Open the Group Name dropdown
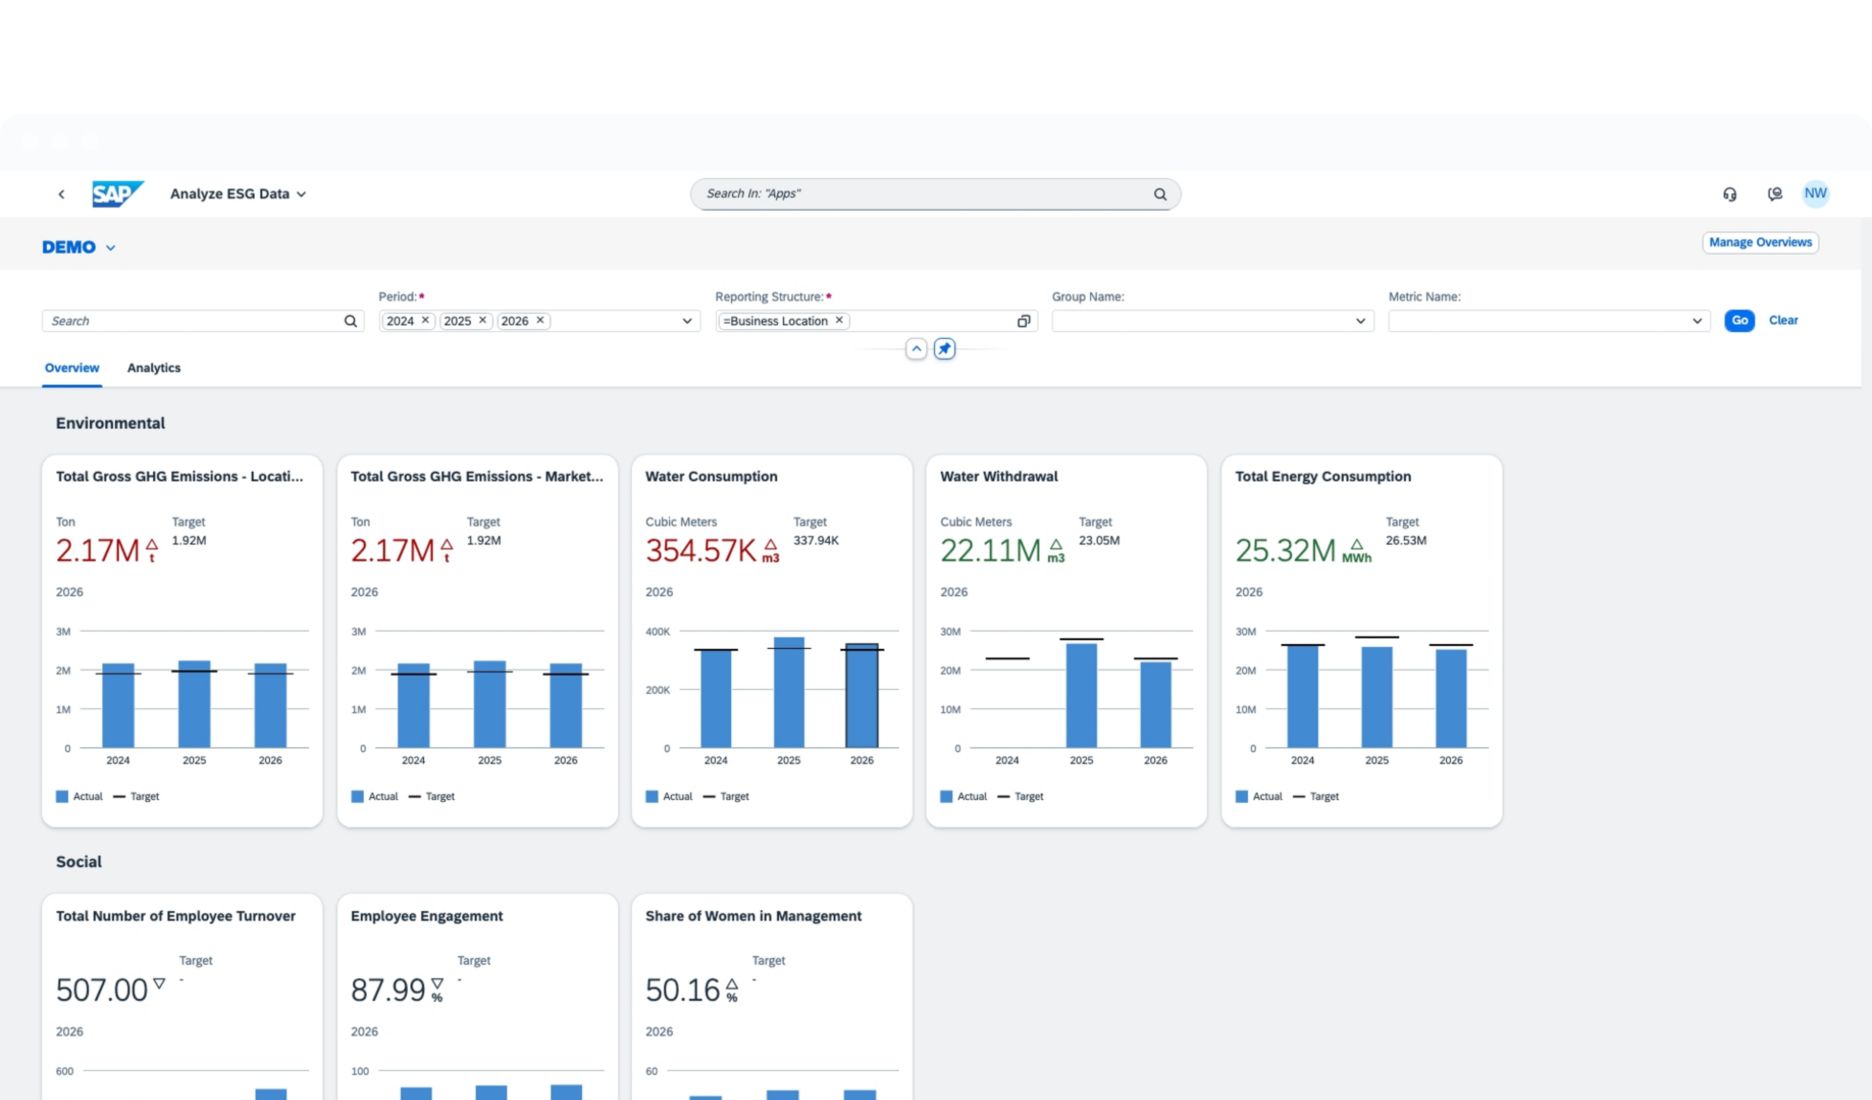 coord(1360,321)
